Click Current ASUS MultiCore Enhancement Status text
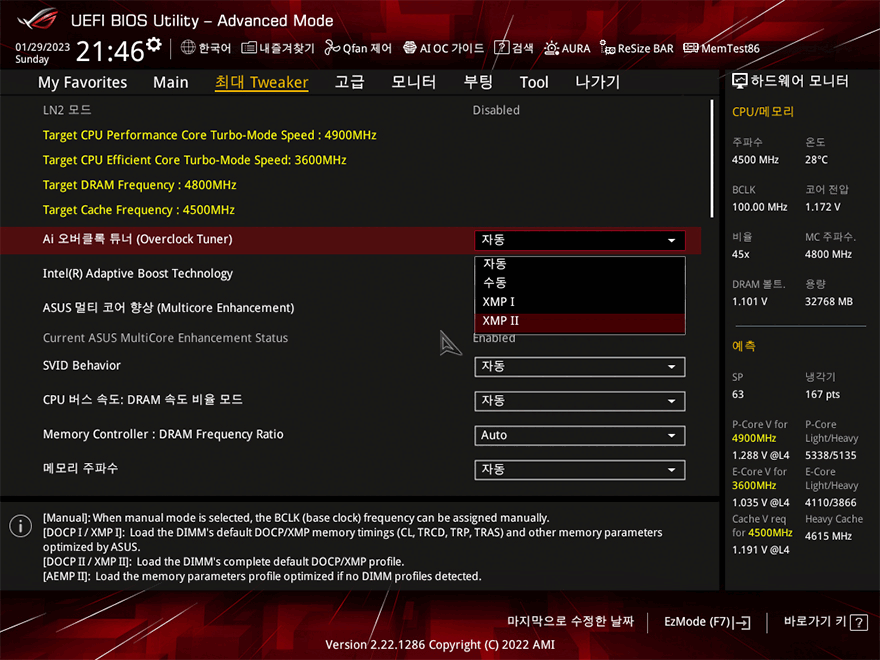This screenshot has width=880, height=660. 166,338
